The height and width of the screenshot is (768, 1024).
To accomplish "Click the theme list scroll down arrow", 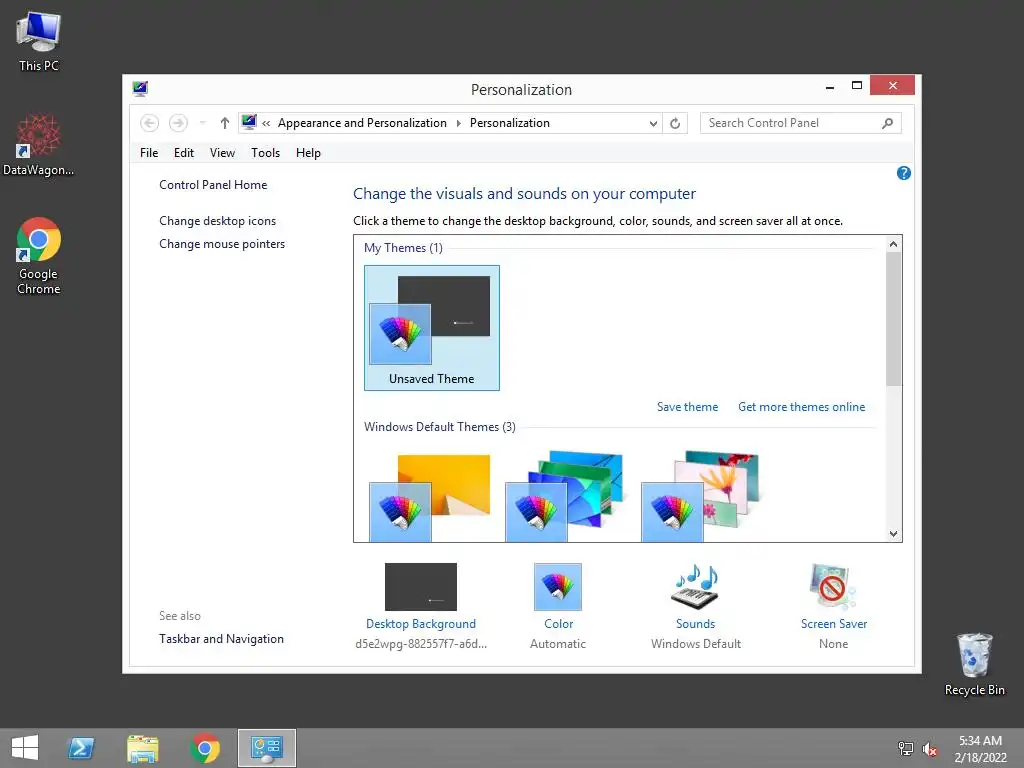I will coord(893,534).
